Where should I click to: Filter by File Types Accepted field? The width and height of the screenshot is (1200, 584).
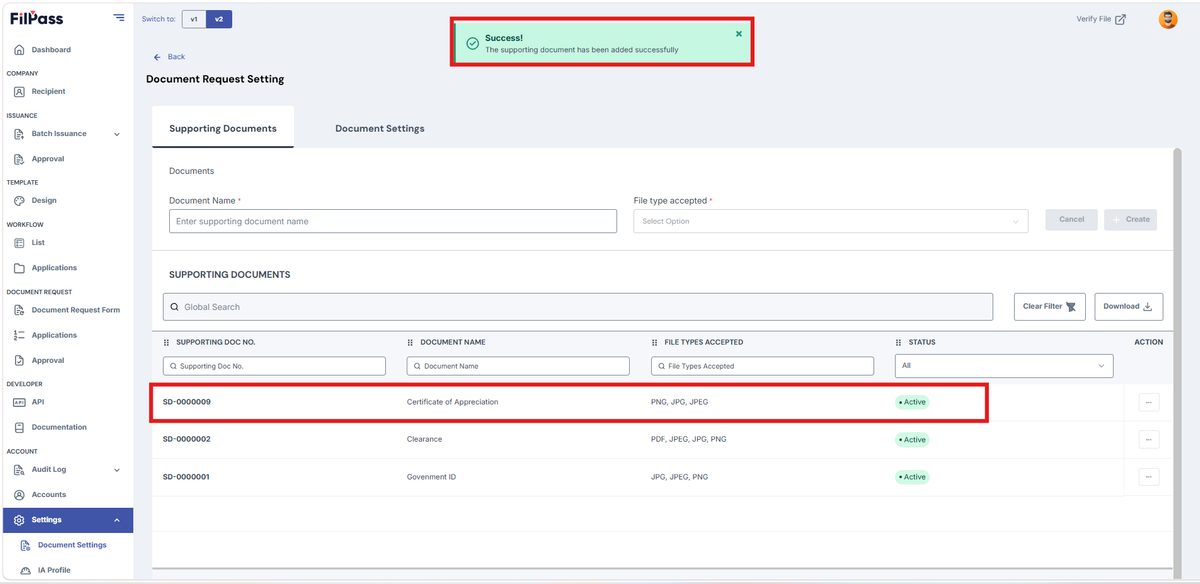pos(762,366)
